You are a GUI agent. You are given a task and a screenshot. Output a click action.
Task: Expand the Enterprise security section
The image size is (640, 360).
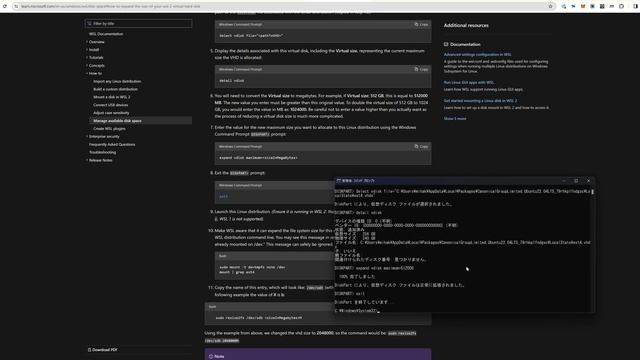[104, 136]
